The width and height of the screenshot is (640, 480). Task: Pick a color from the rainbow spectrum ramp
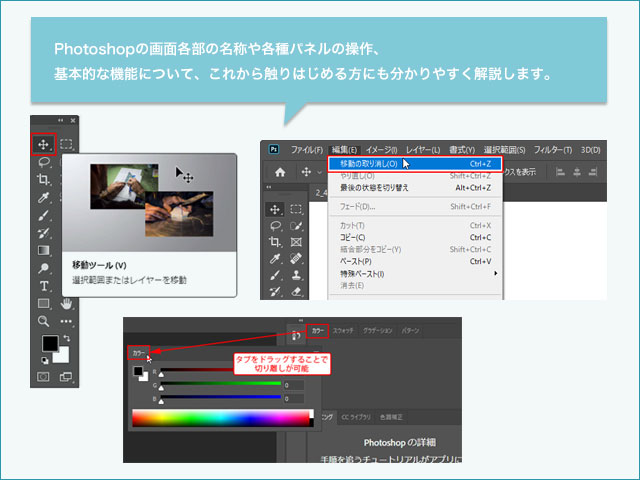tap(222, 418)
